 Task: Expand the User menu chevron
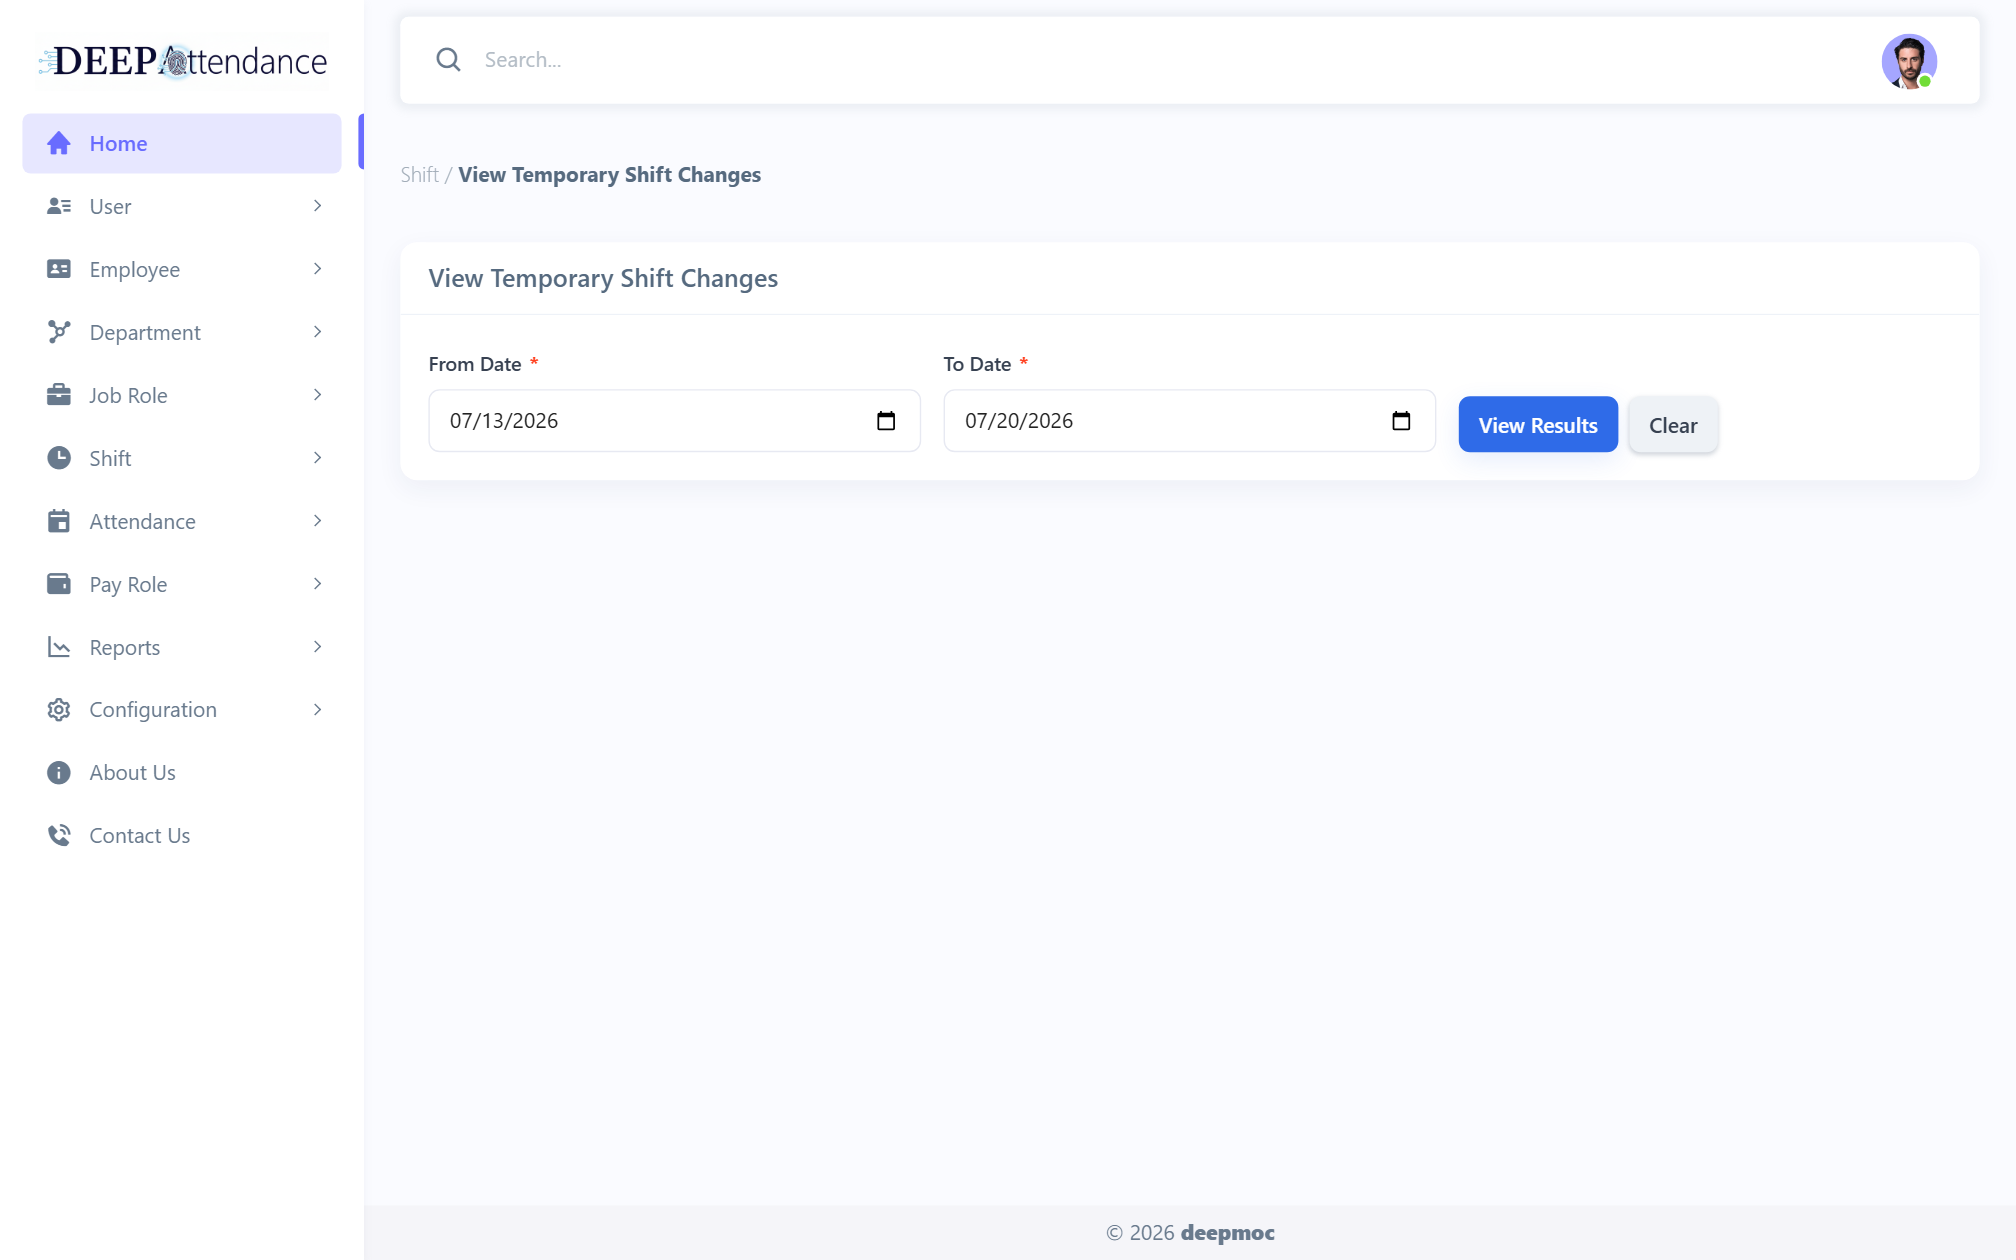[x=317, y=206]
